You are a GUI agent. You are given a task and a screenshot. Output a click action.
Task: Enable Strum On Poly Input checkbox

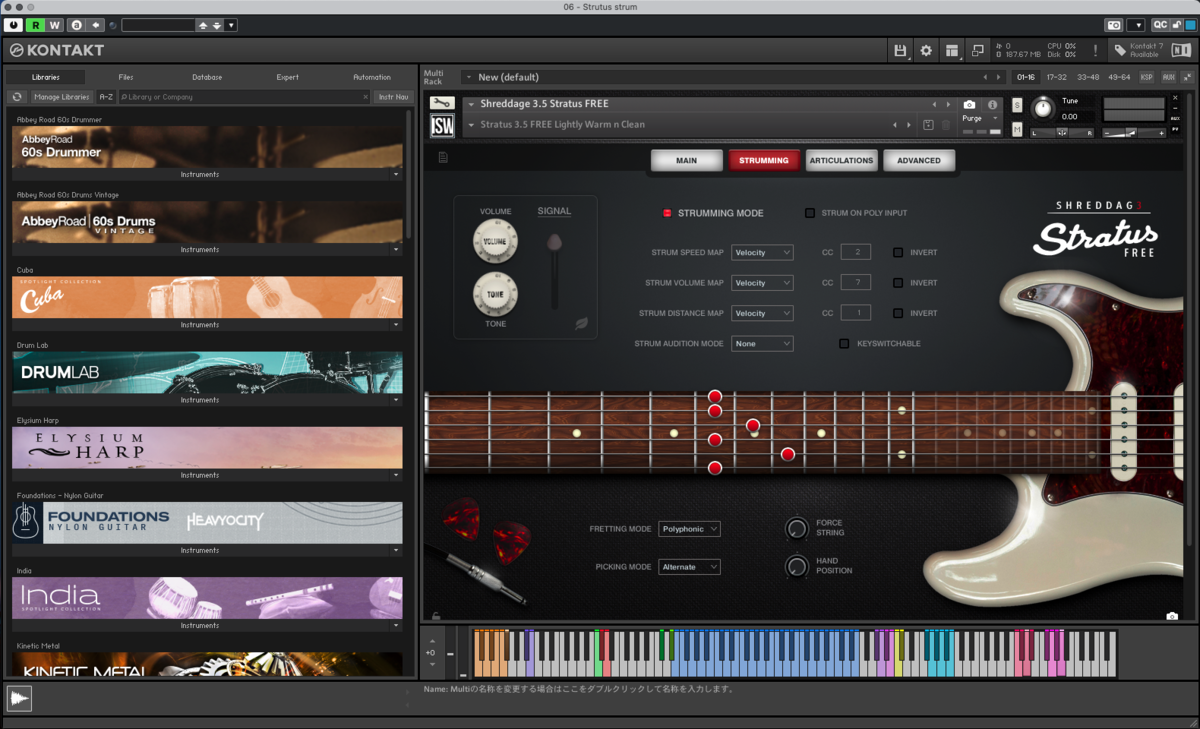pyautogui.click(x=810, y=213)
